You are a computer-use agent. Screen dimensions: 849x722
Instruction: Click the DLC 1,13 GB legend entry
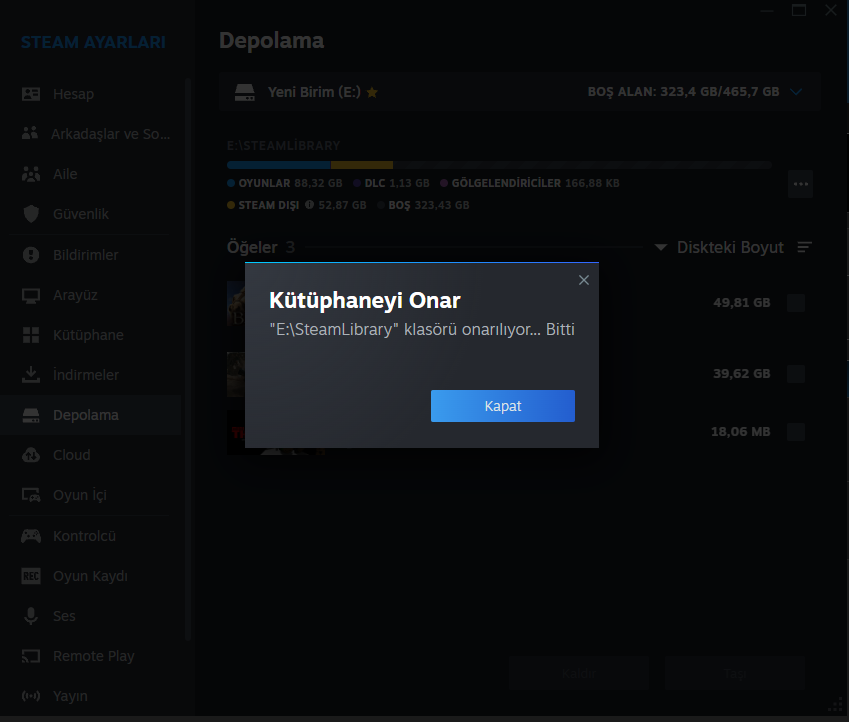click(x=391, y=183)
